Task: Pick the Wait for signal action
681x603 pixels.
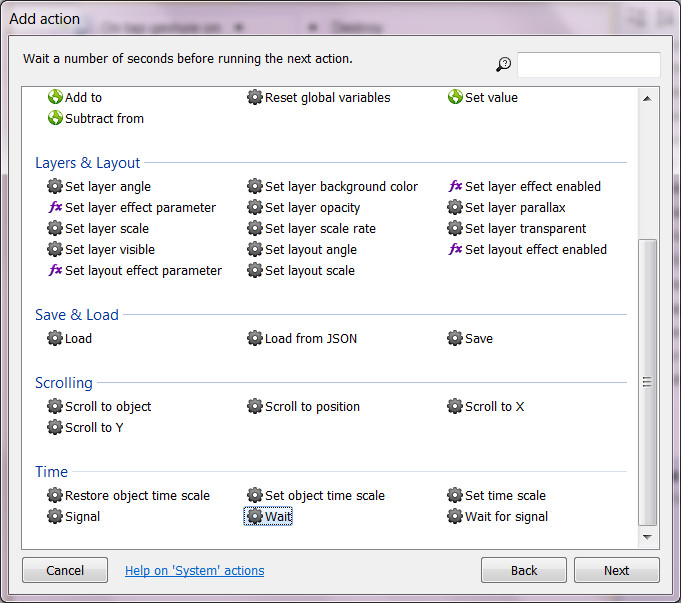Action: (x=506, y=516)
